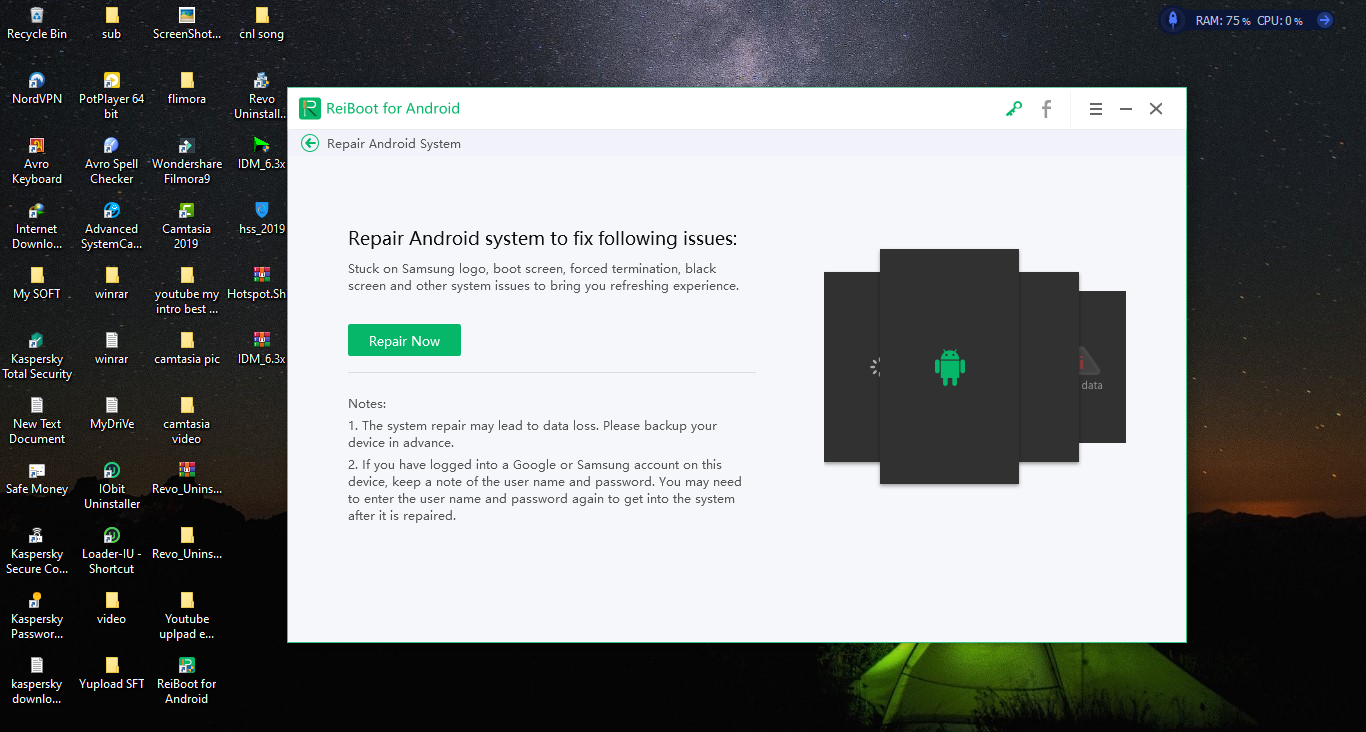Select the rightmost data warning card
This screenshot has height=732, width=1366.
click(1103, 367)
